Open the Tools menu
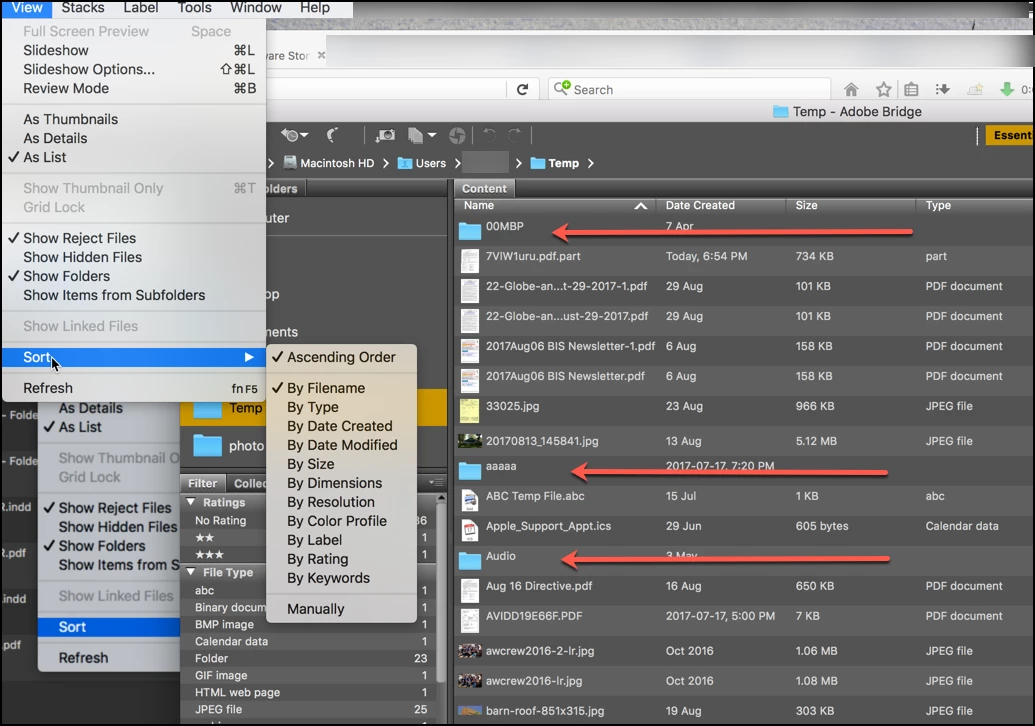Viewport: 1035px width, 726px height. [195, 8]
